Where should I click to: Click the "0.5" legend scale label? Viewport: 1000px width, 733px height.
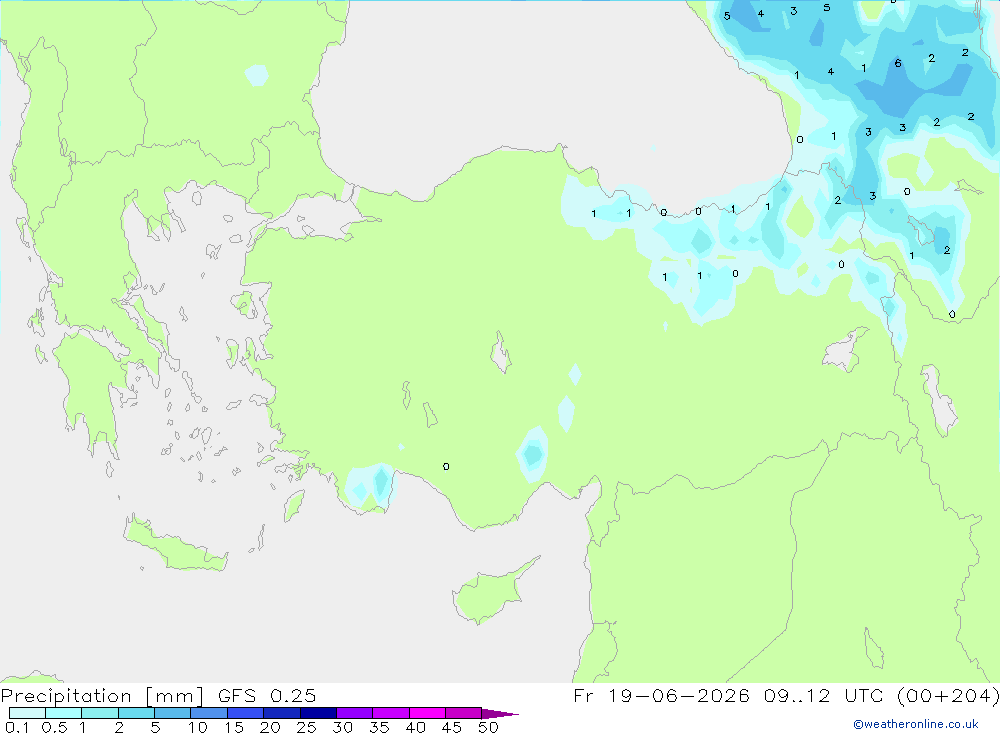[x=54, y=727]
